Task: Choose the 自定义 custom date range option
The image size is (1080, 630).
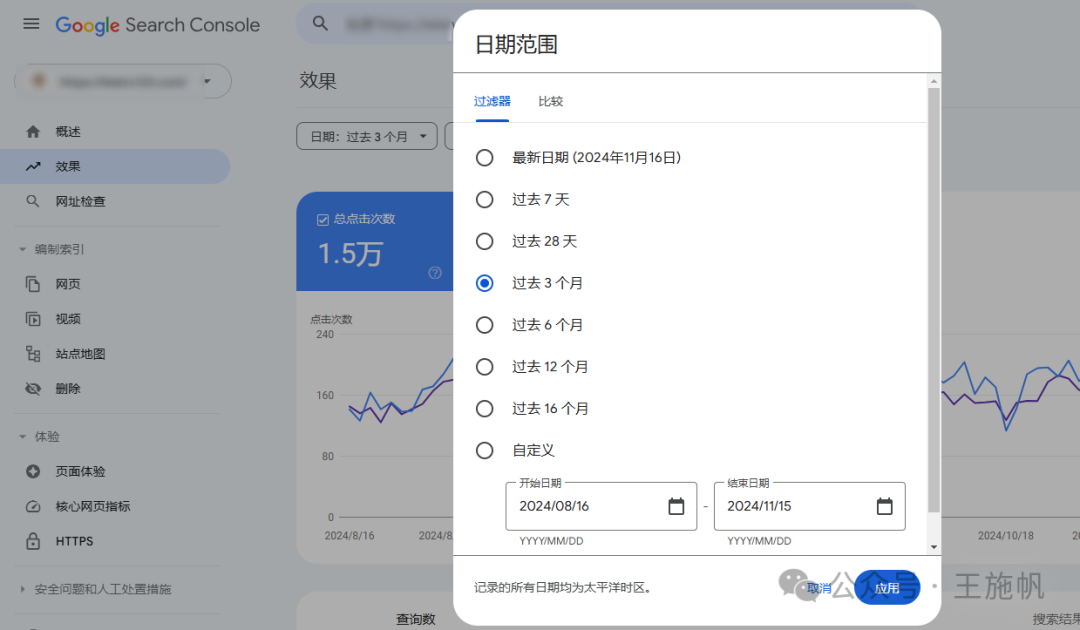Action: [x=485, y=450]
